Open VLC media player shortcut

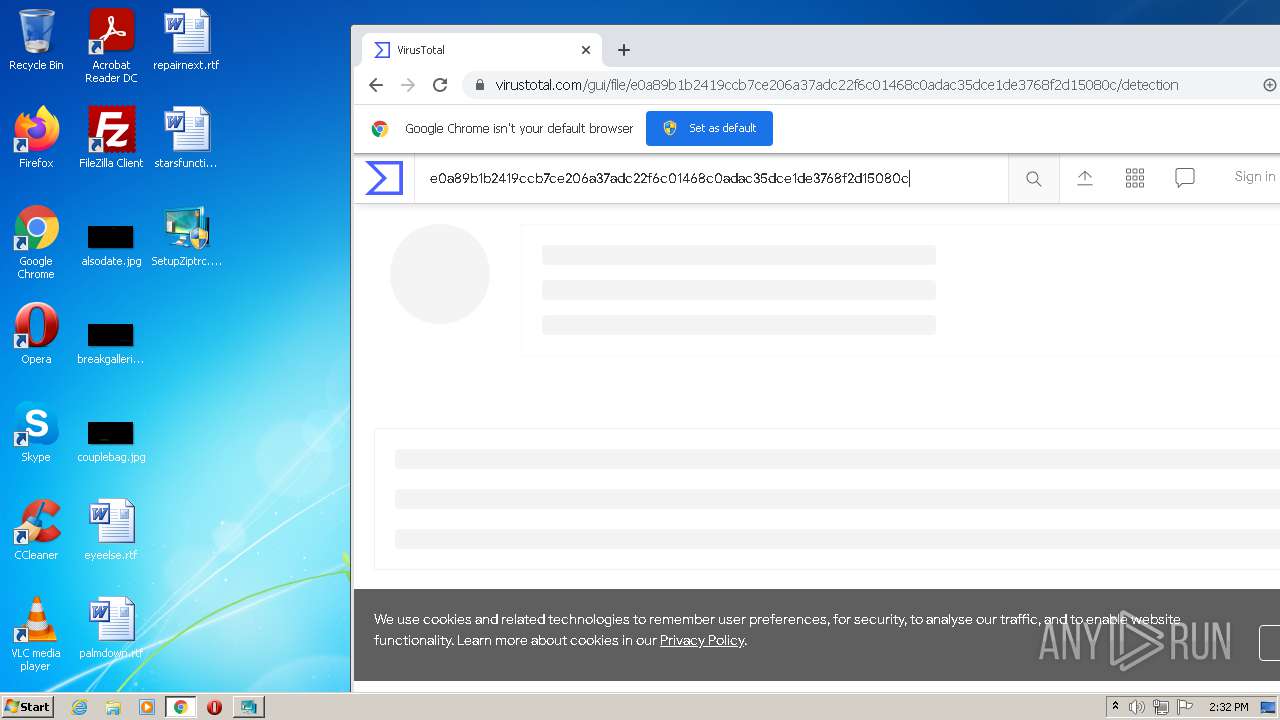pos(36,634)
